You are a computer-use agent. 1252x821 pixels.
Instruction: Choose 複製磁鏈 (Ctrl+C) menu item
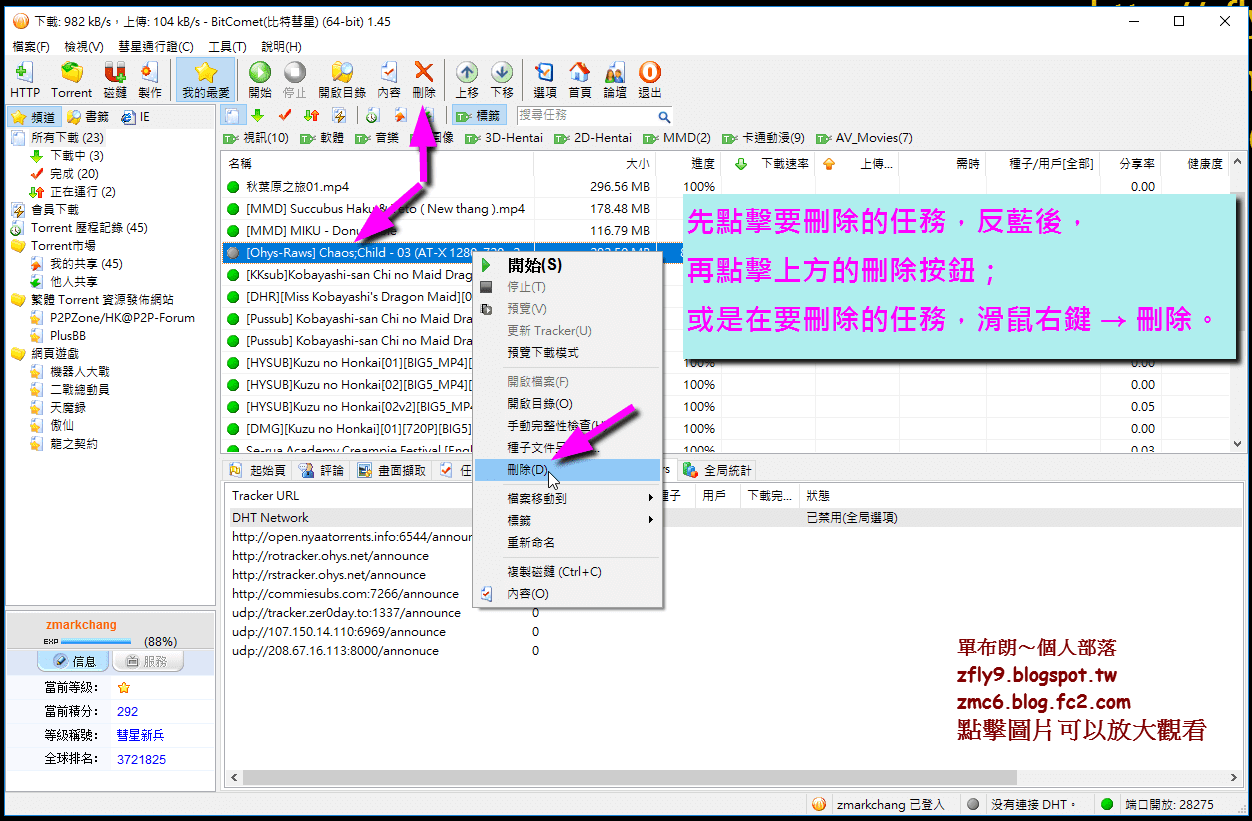click(x=567, y=572)
